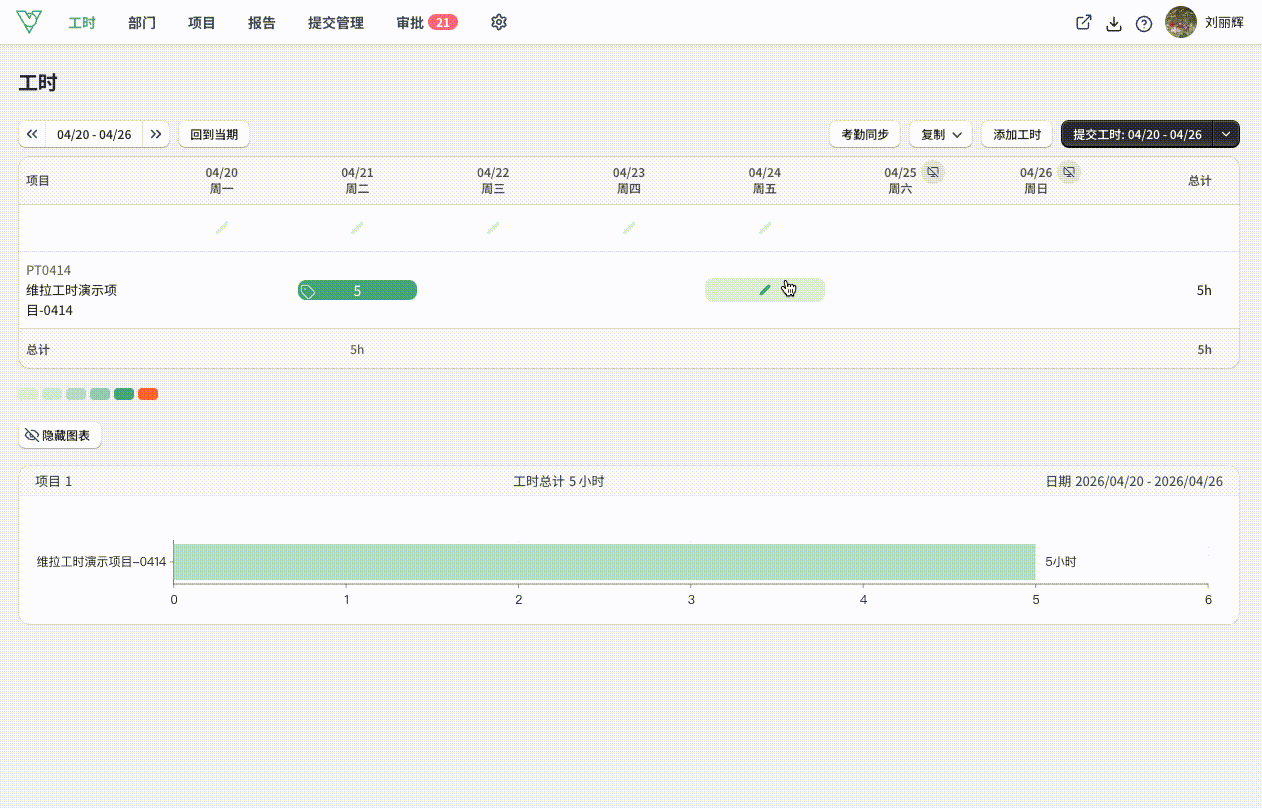Image resolution: width=1262 pixels, height=808 pixels.
Task: Open the 报告 tab
Action: [262, 22]
